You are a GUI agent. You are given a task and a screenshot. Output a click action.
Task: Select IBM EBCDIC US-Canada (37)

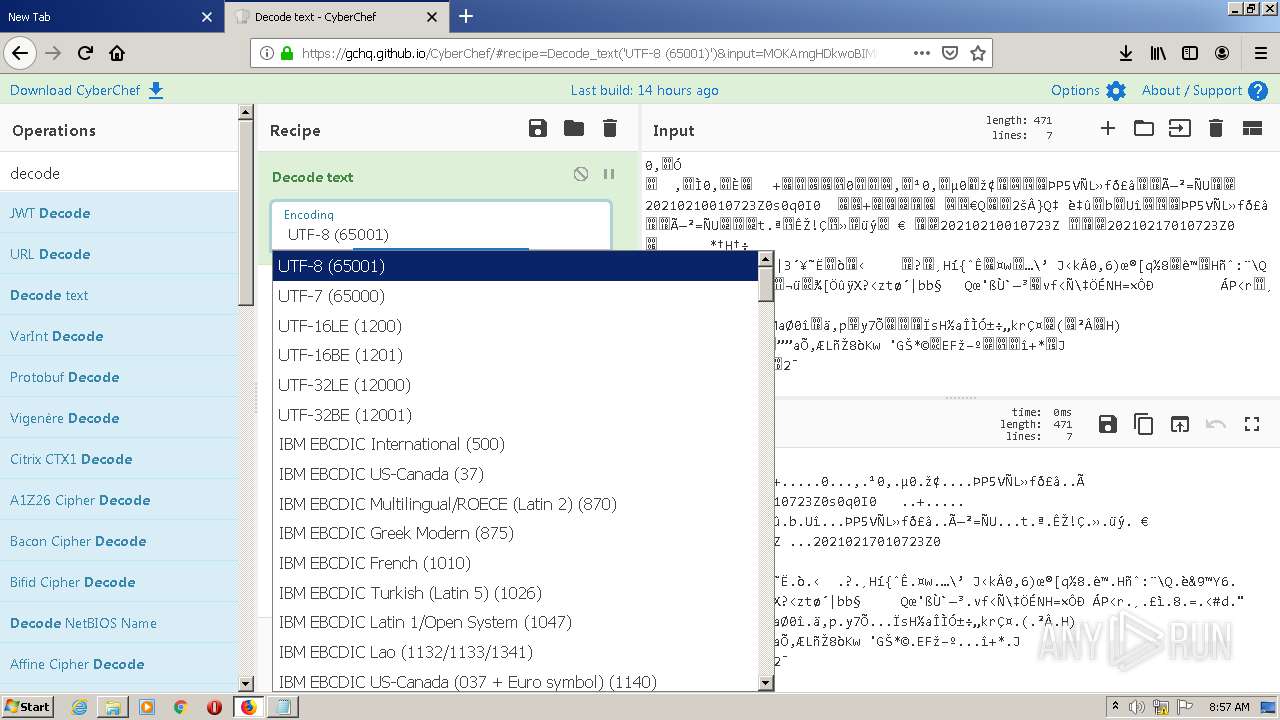[x=516, y=474]
